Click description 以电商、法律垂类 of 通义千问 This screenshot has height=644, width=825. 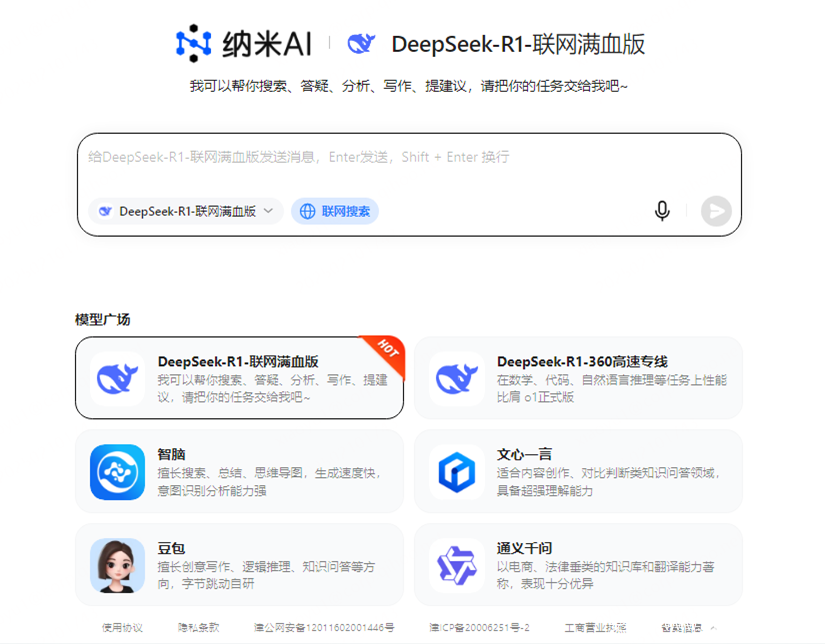(x=606, y=575)
